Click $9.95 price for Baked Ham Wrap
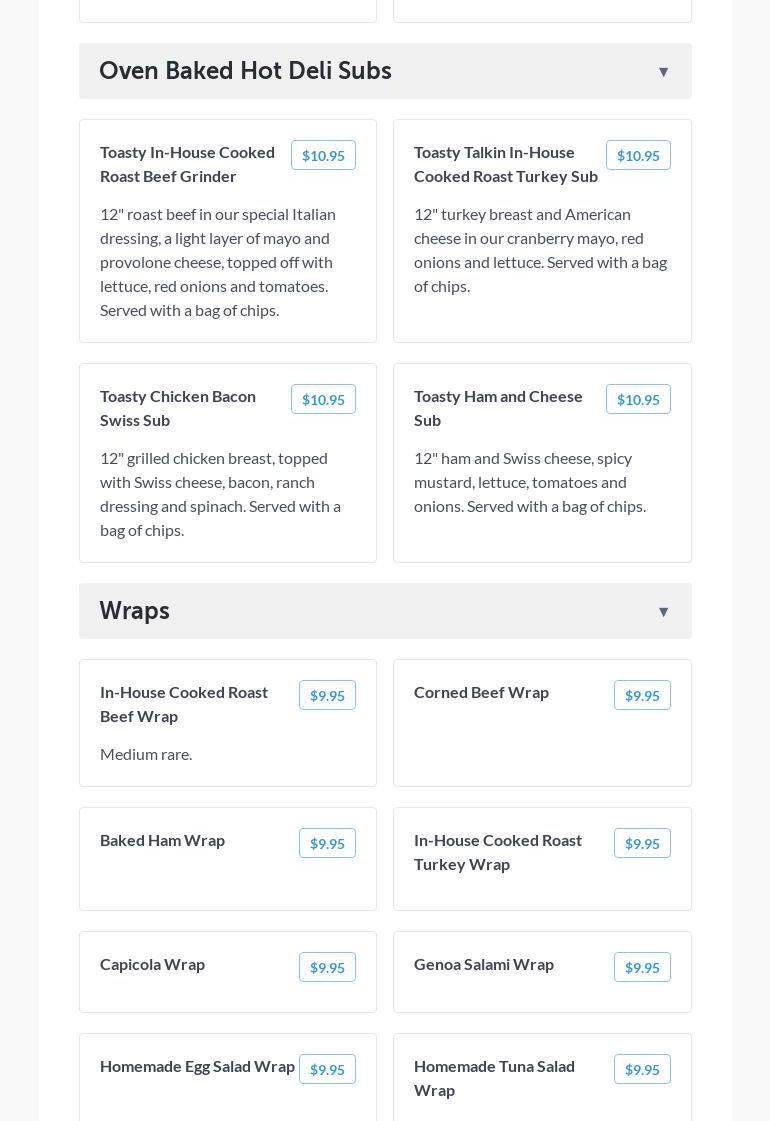This screenshot has width=770, height=1121. point(327,844)
